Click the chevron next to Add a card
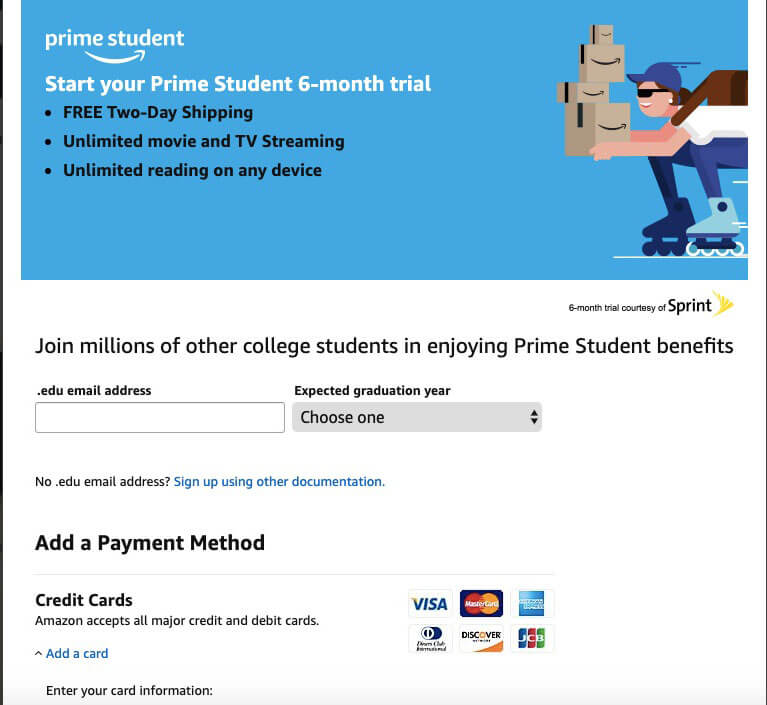The image size is (767, 705). pyautogui.click(x=38, y=654)
